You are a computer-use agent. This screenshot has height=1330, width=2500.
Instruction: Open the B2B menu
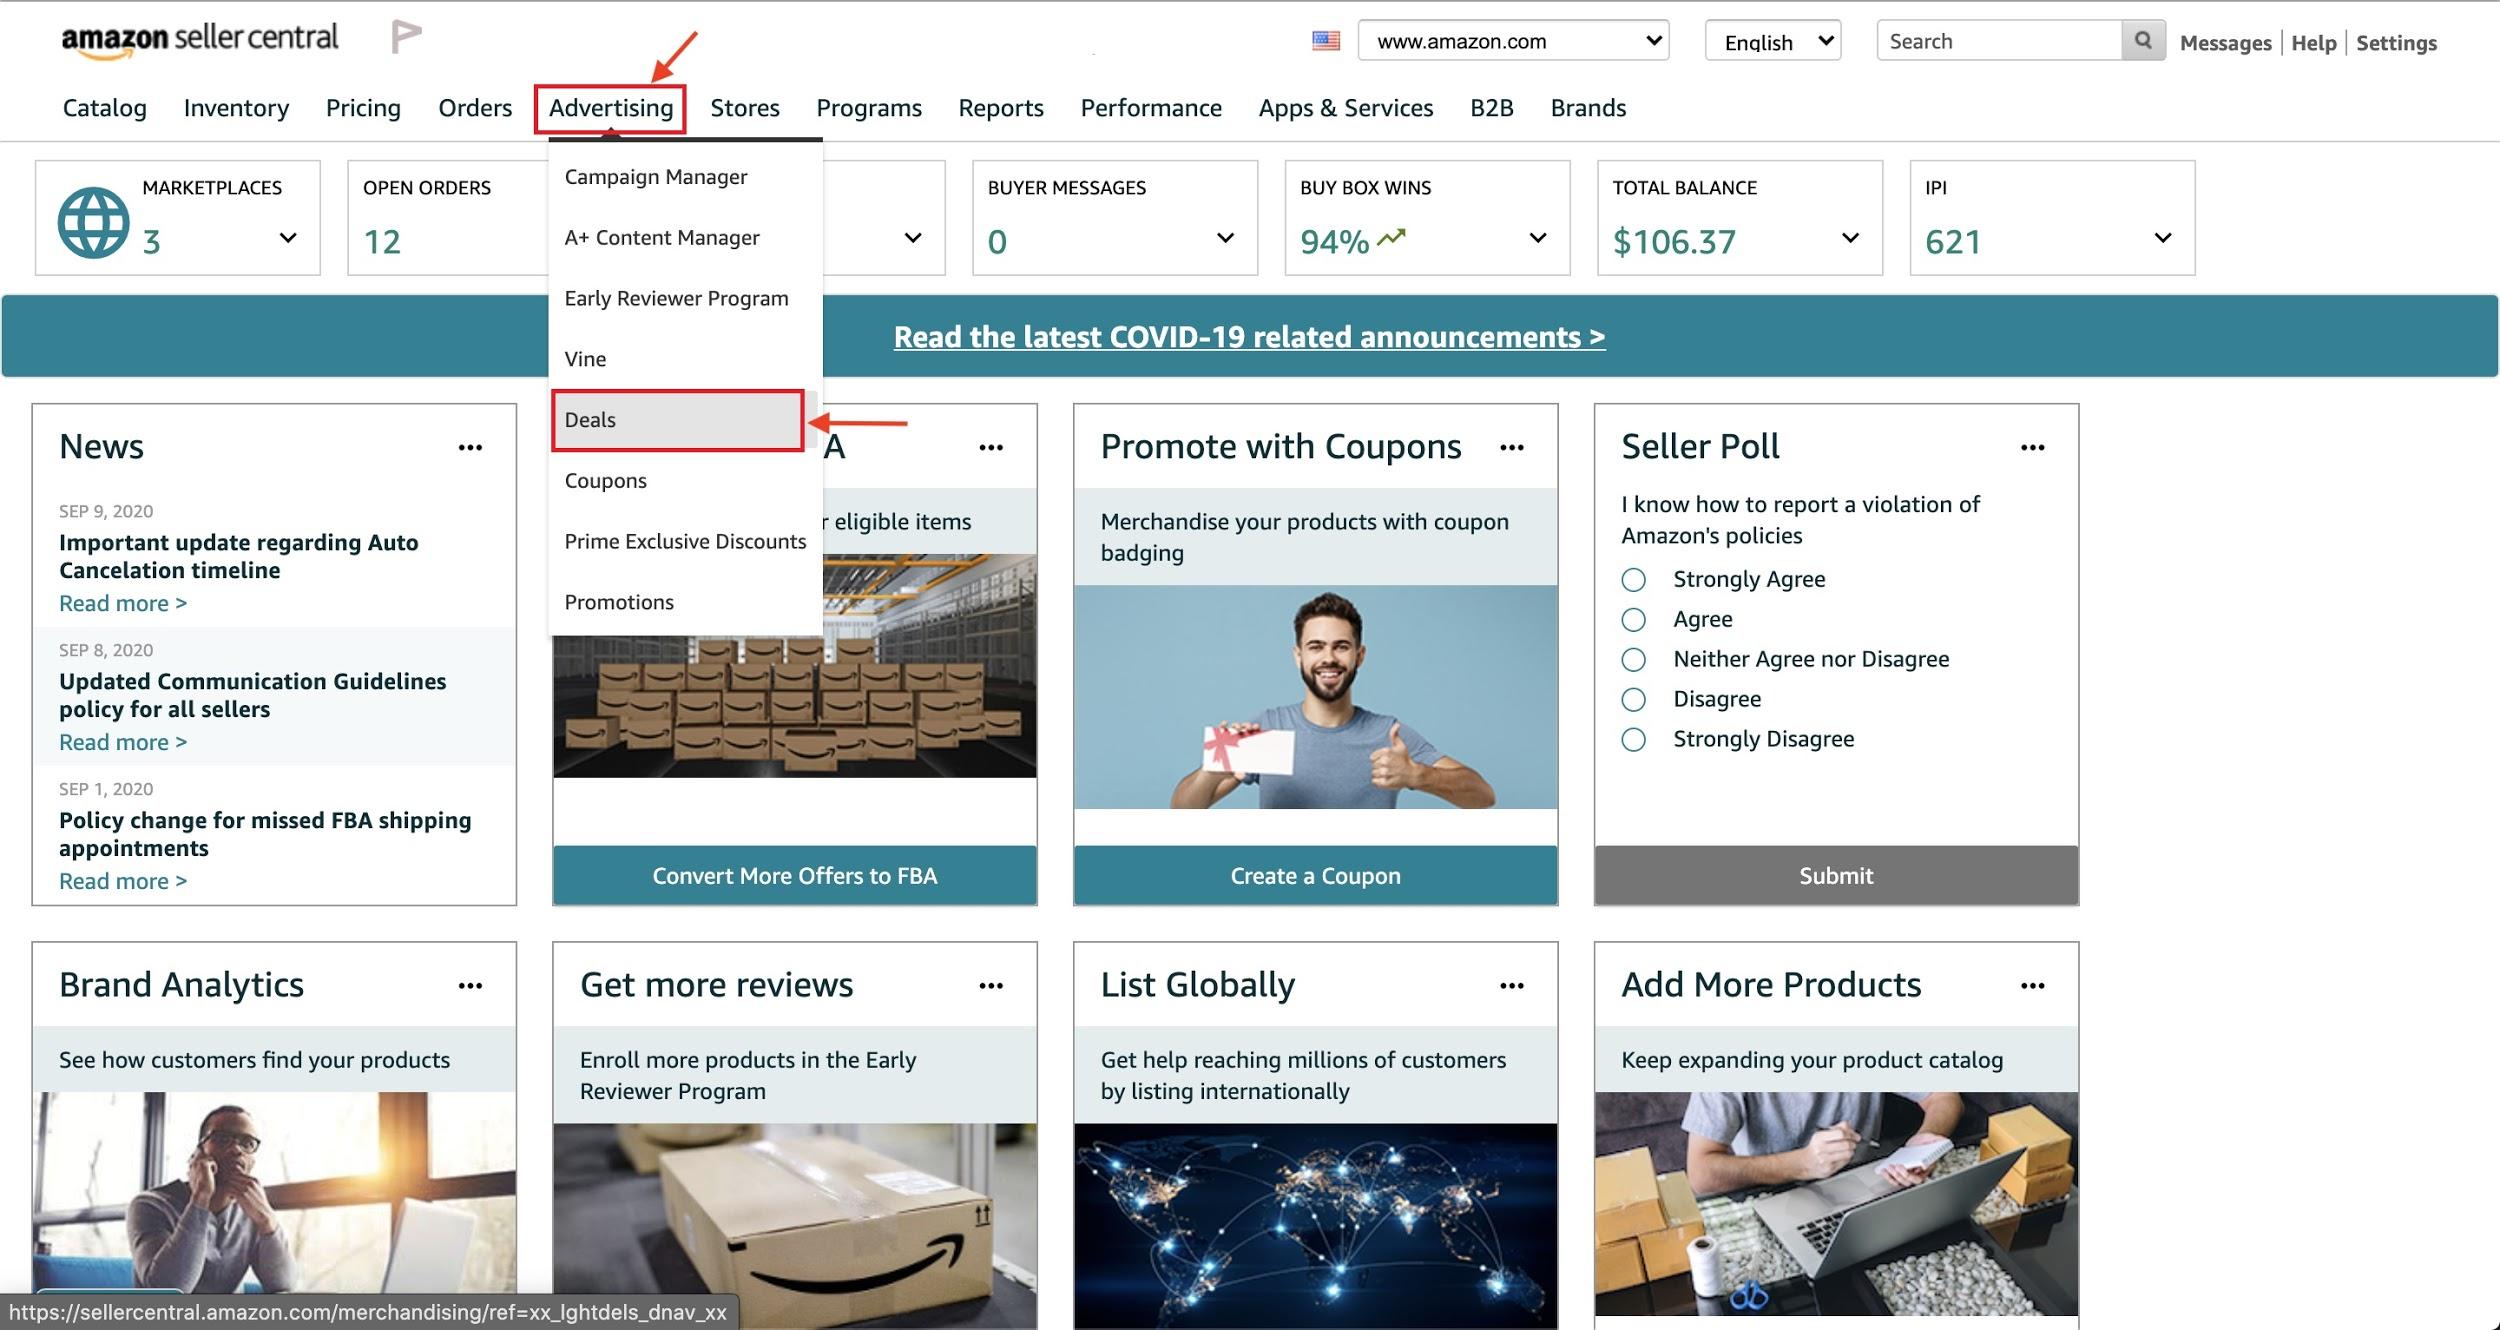click(1492, 108)
